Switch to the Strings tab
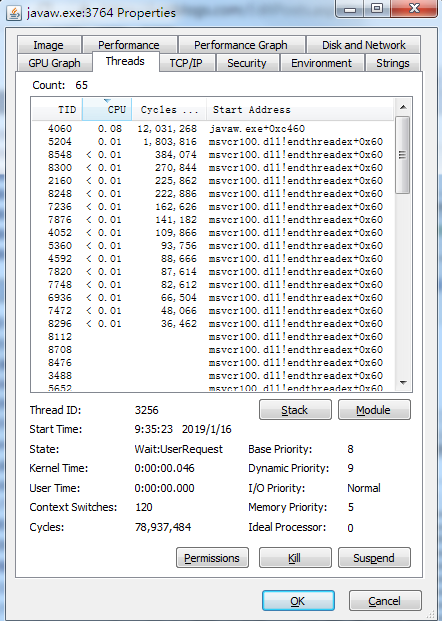 click(392, 63)
